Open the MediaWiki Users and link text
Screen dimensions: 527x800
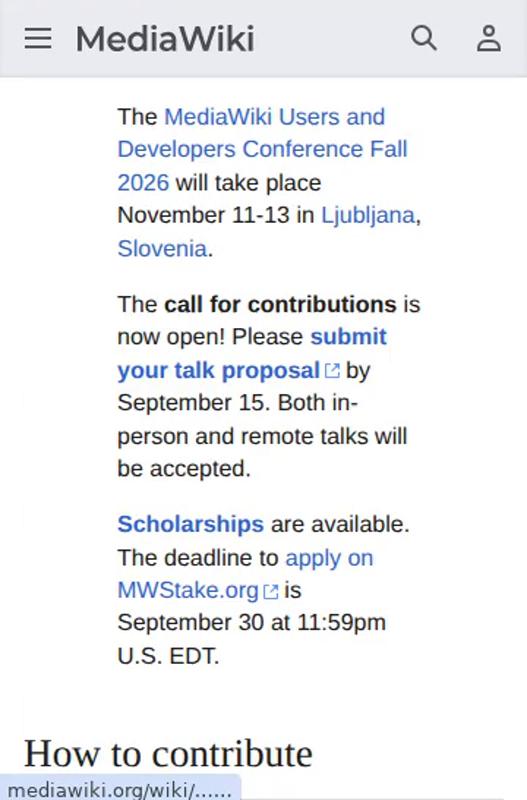coord(274,117)
